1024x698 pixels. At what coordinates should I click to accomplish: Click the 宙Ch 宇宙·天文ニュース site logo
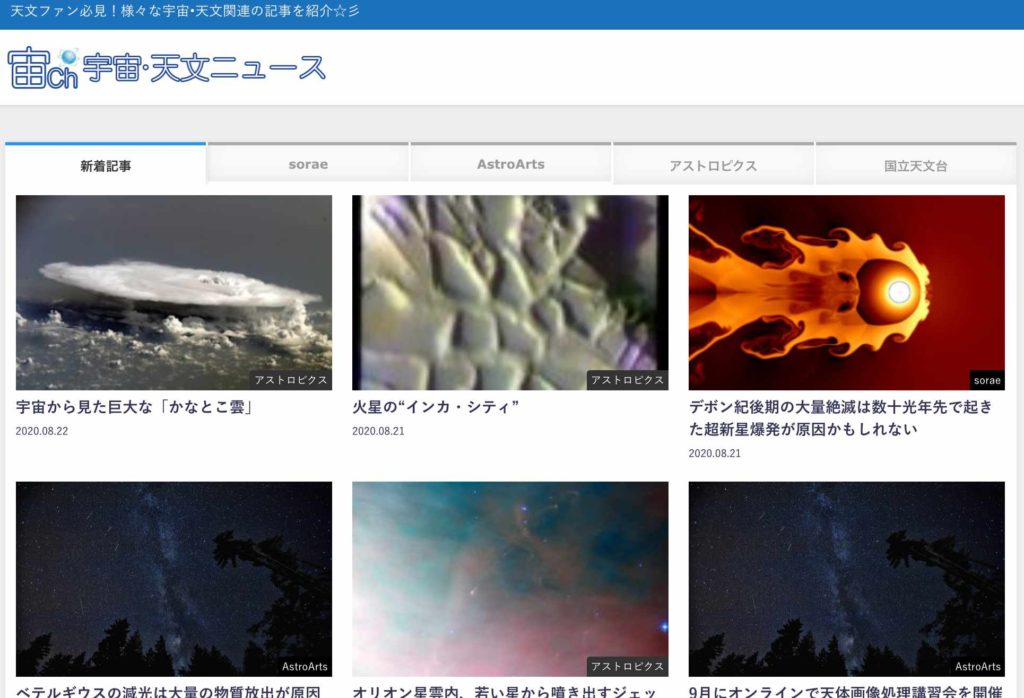pos(167,68)
